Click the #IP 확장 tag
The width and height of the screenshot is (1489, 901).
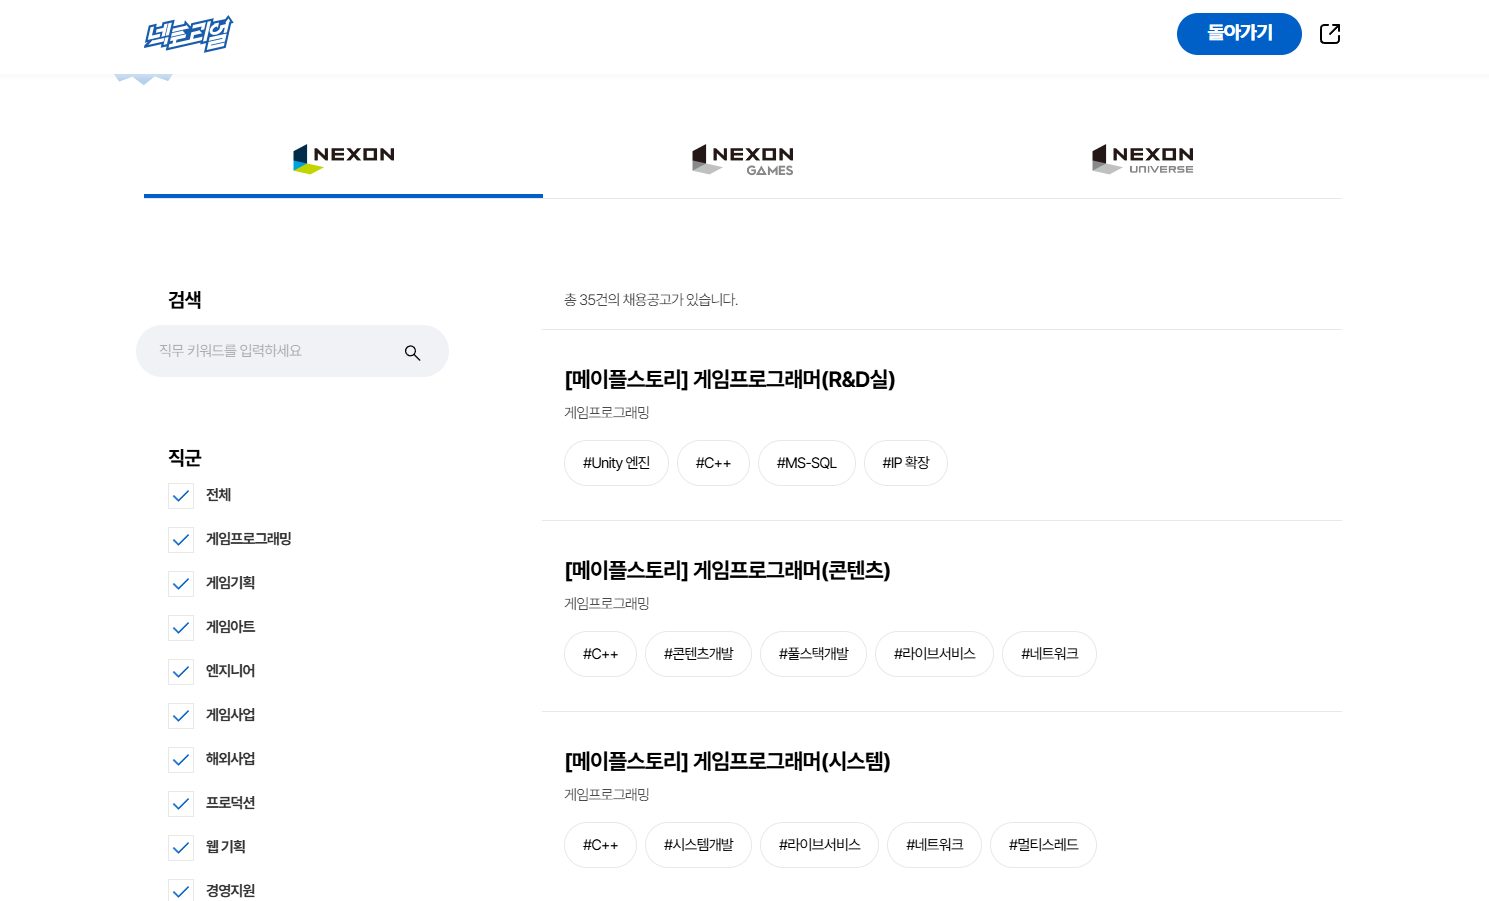pos(906,463)
